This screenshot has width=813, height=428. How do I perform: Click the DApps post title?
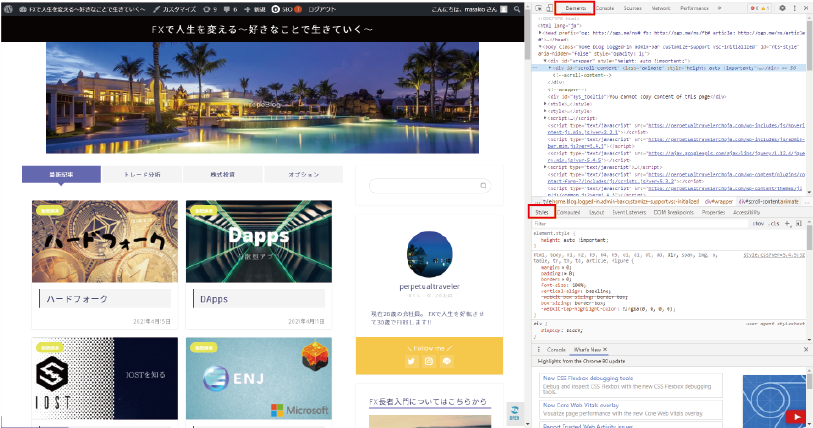click(x=214, y=299)
